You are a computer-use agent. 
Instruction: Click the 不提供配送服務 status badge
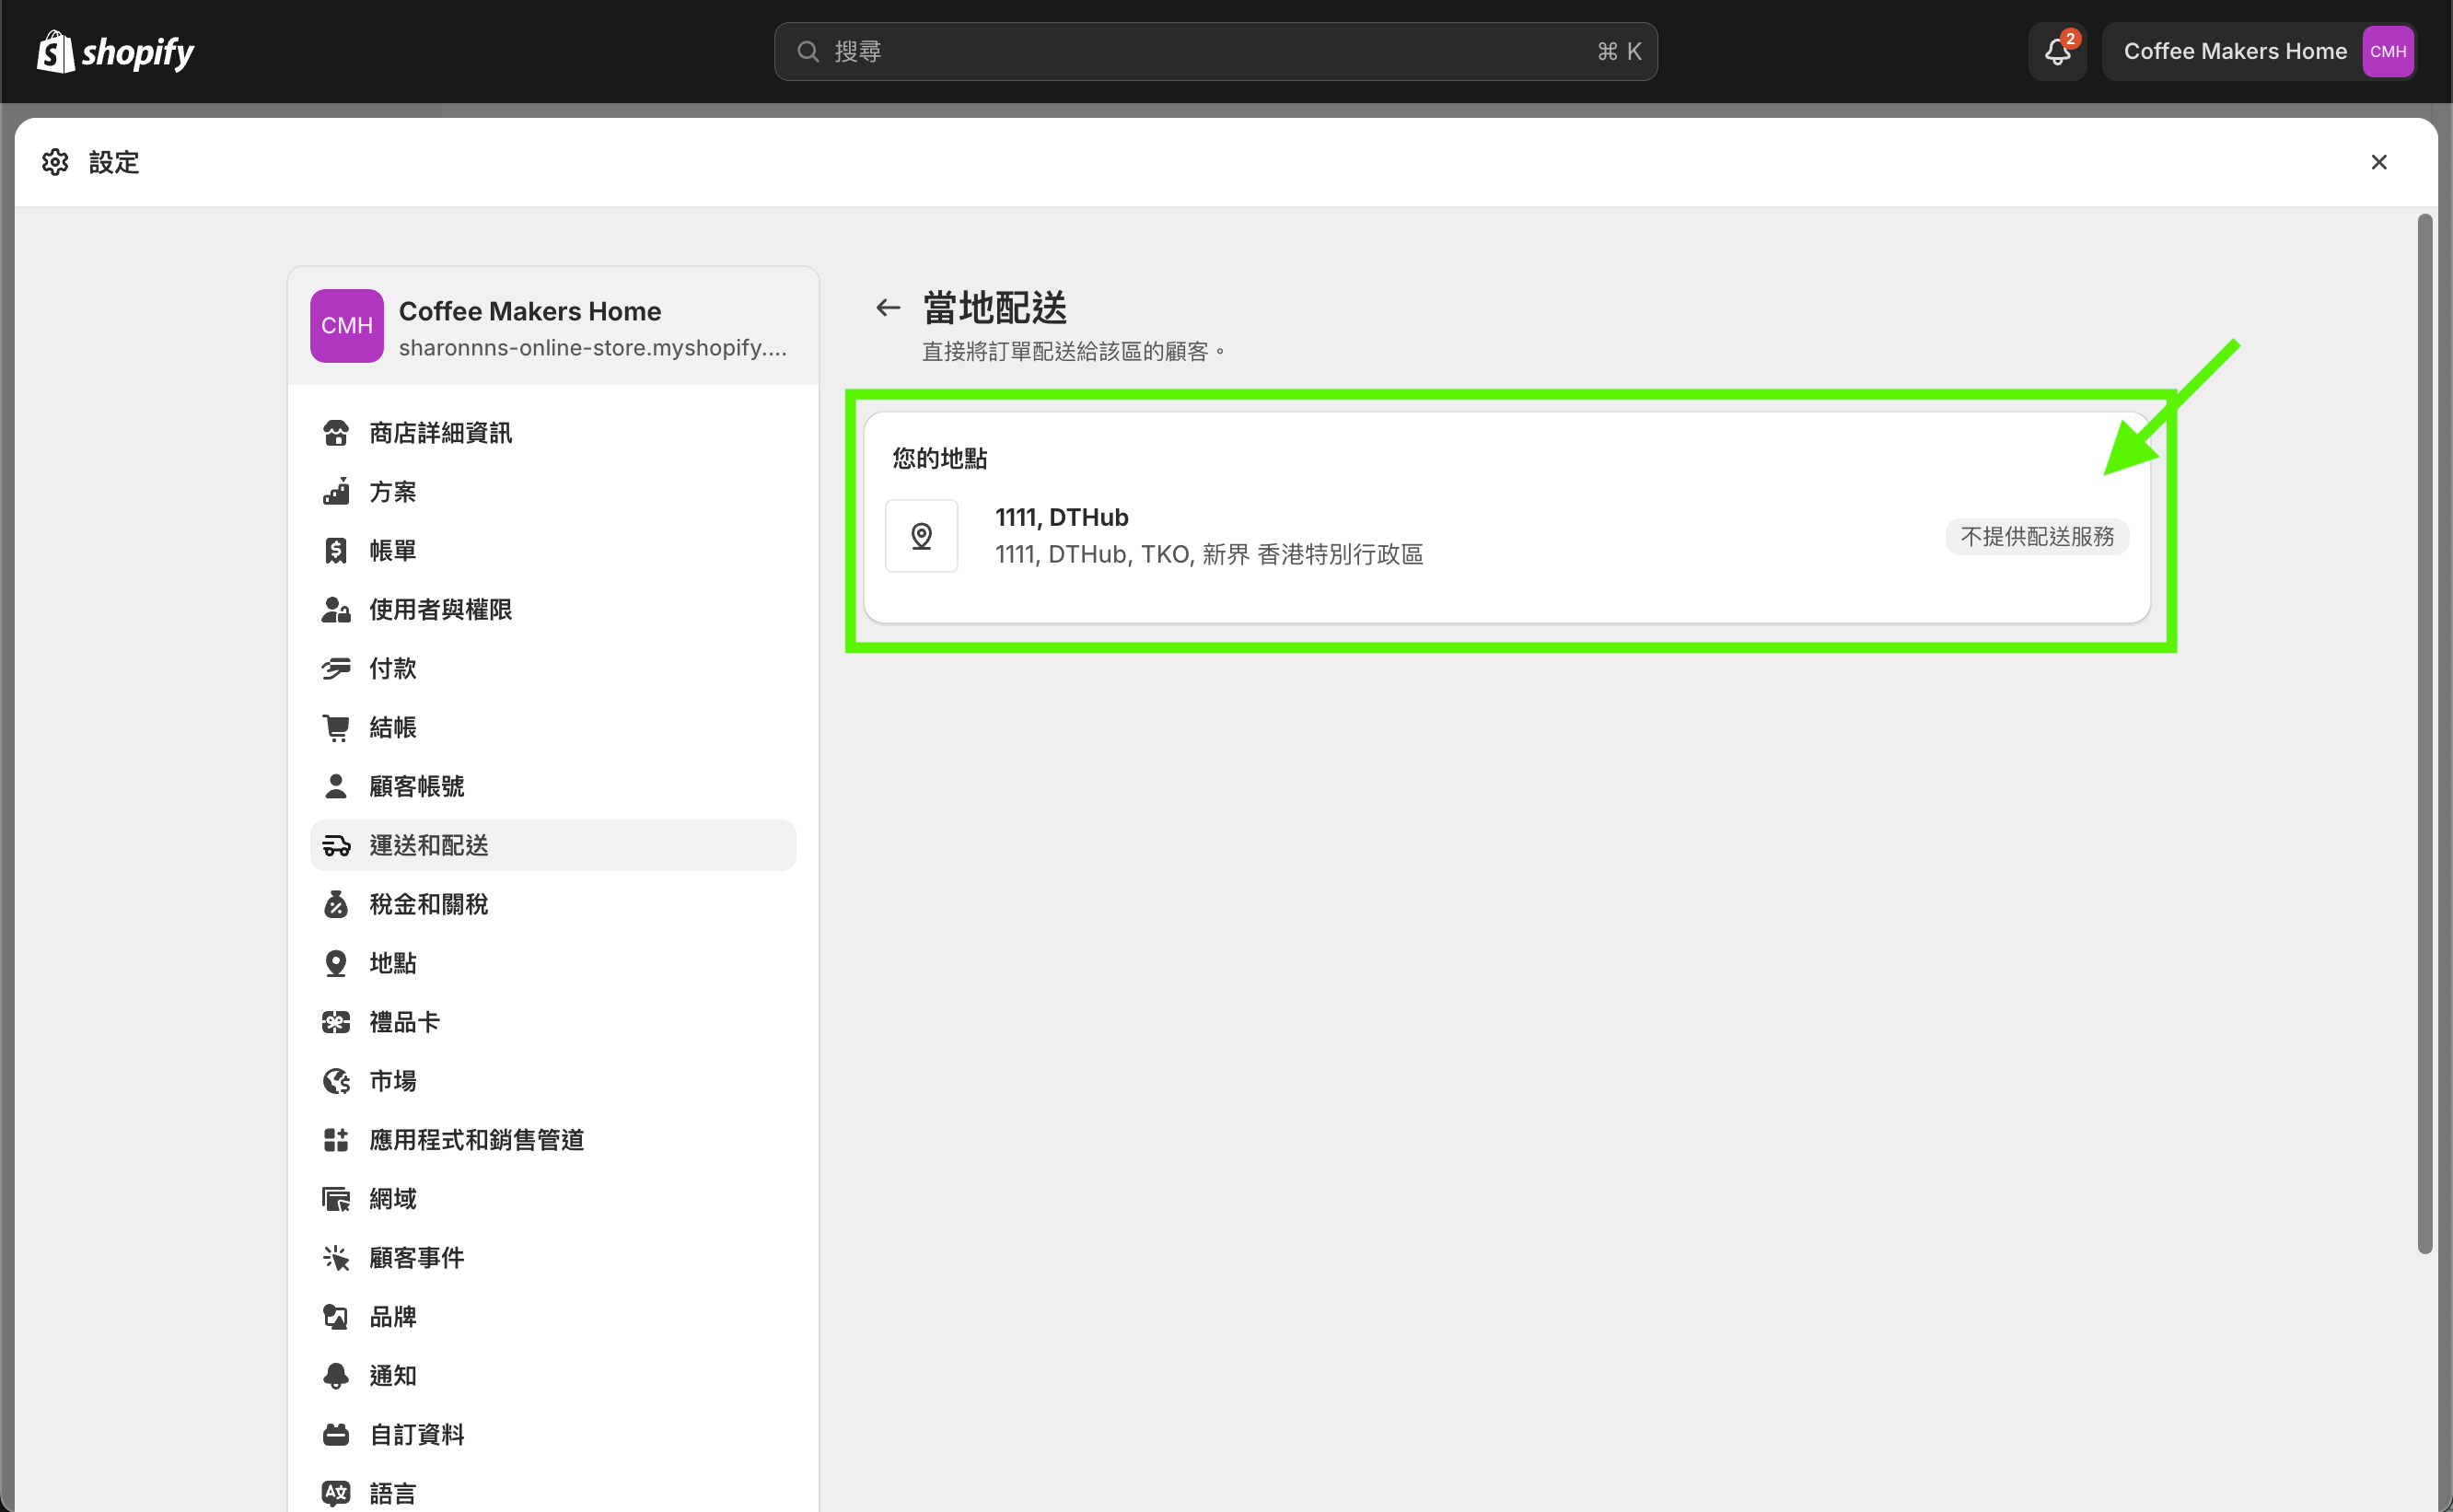pos(2037,537)
